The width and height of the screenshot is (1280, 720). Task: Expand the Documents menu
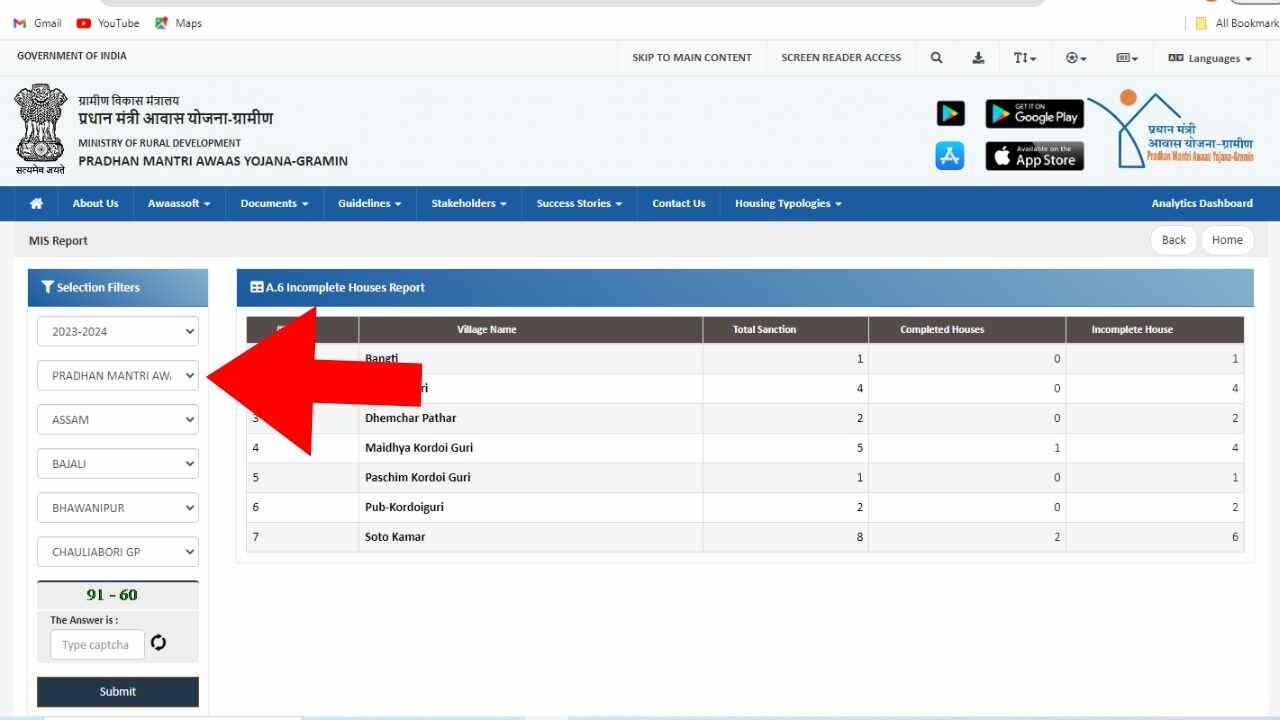pos(274,203)
